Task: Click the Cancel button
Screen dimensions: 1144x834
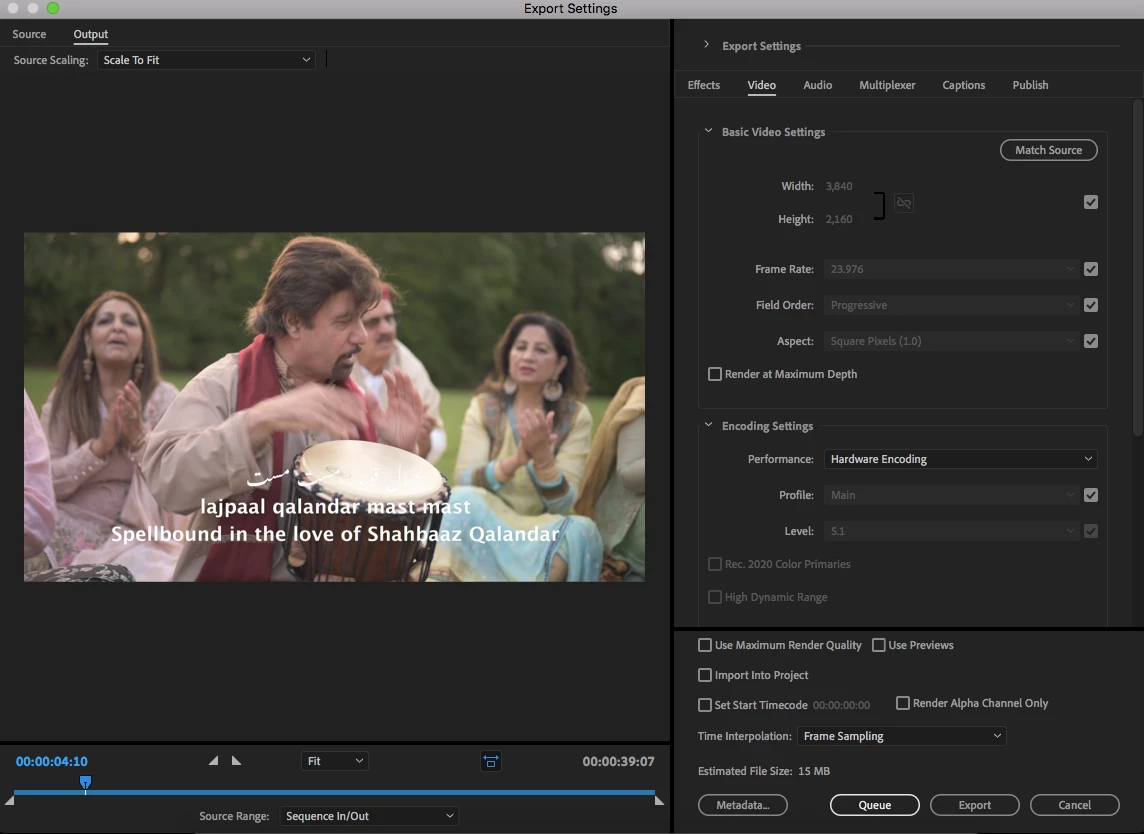Action: click(1074, 805)
